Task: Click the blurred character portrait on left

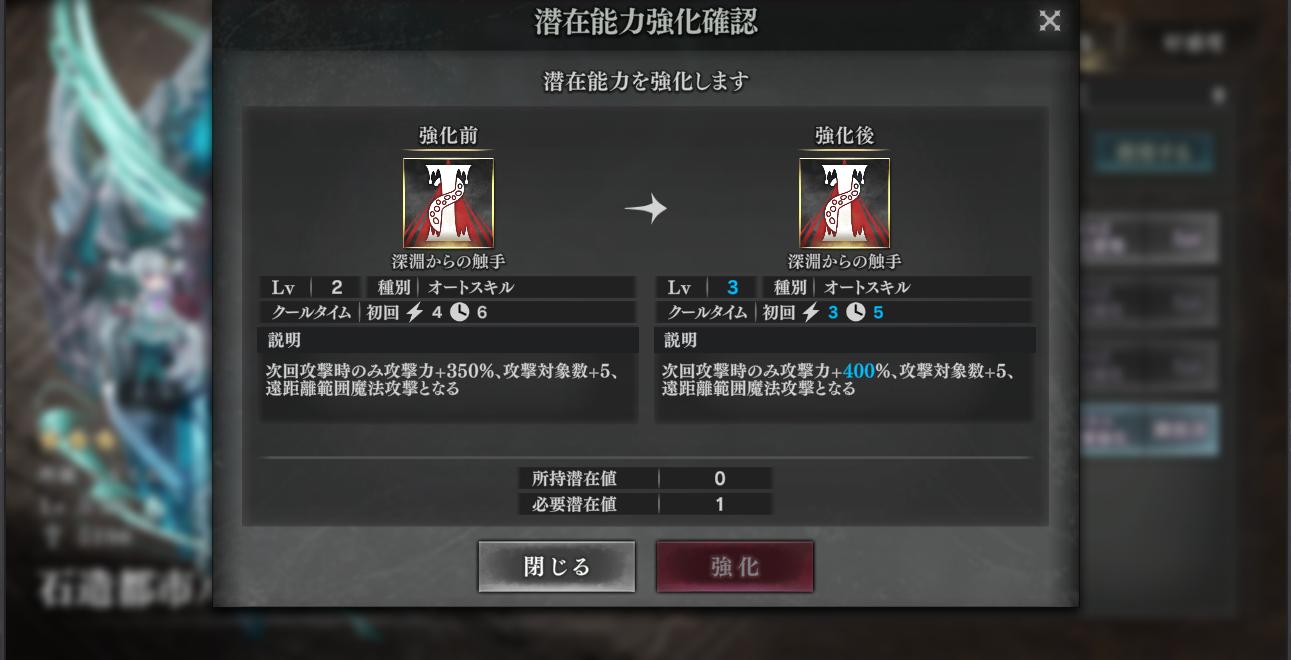Action: (x=115, y=330)
